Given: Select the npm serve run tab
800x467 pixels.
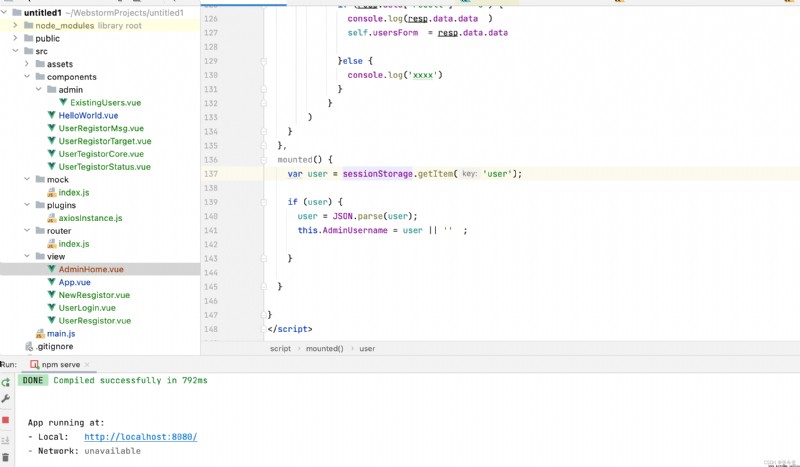Looking at the screenshot, I should [61, 364].
